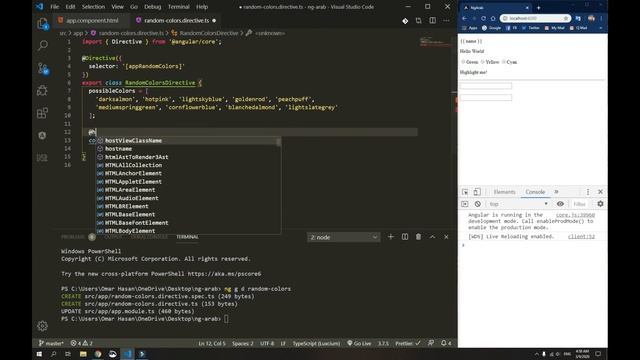The height and width of the screenshot is (360, 640).
Task: Choose HTMLBodyElement autocomplete suggestion
Action: click(188, 231)
